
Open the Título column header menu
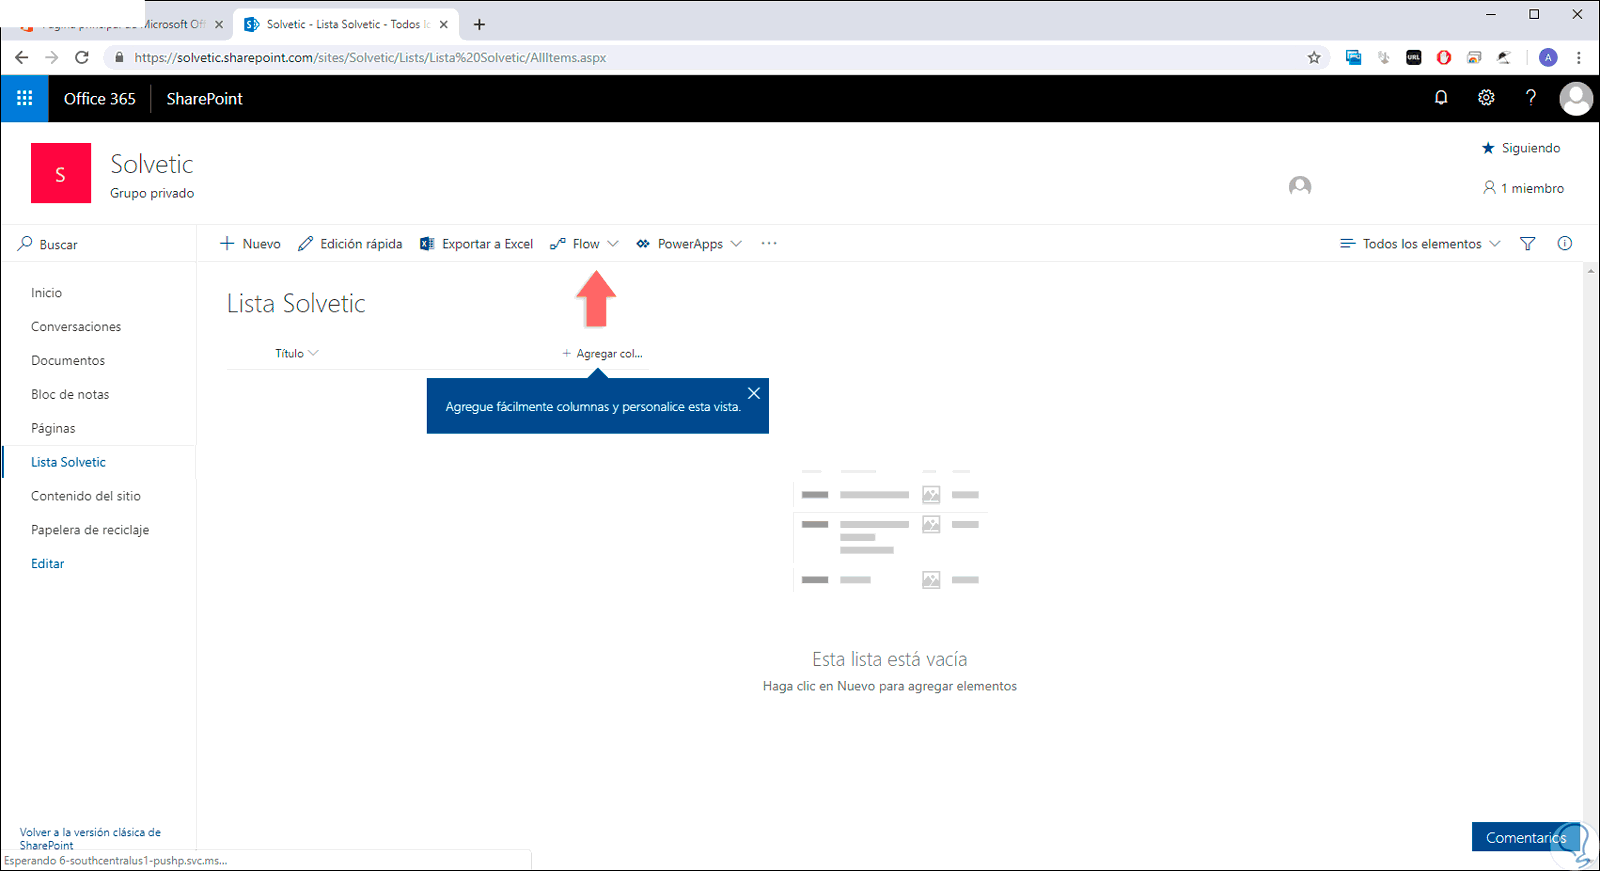pyautogui.click(x=297, y=353)
